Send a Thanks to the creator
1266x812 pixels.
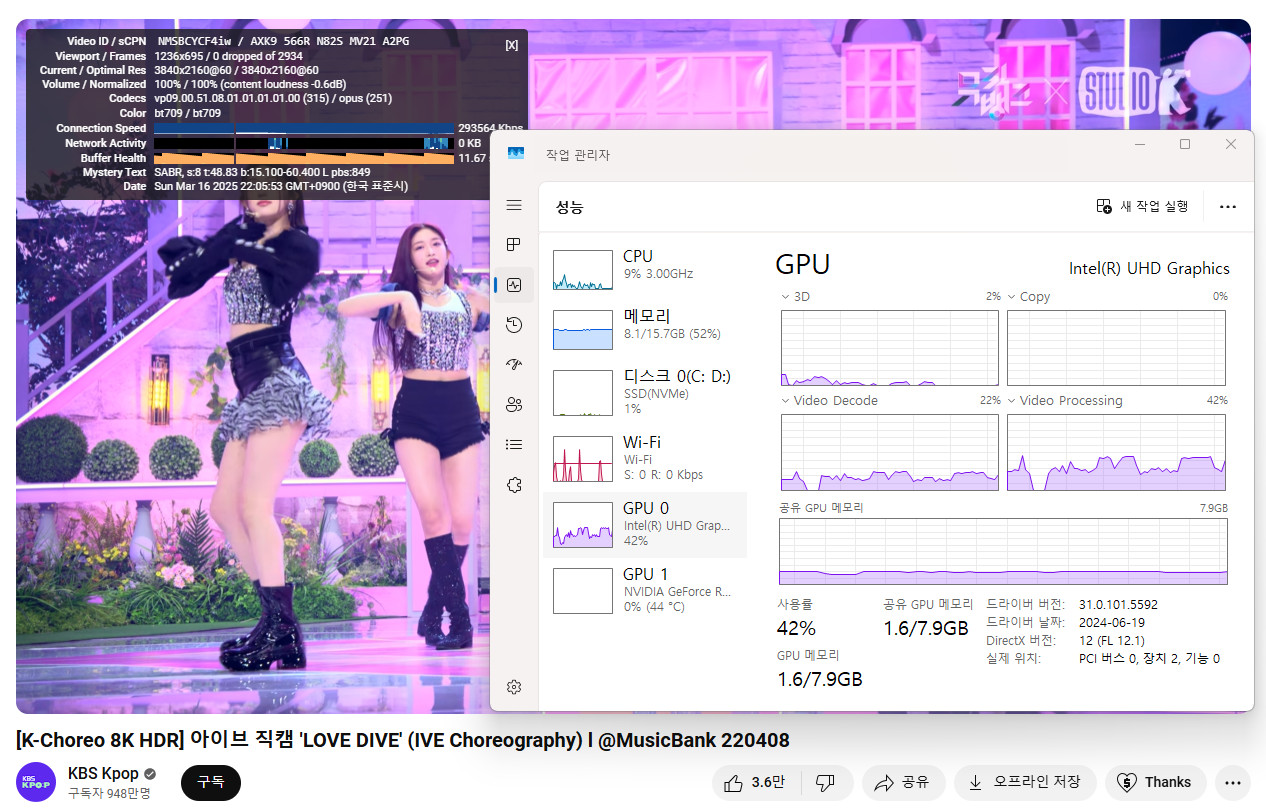pyautogui.click(x=1155, y=782)
